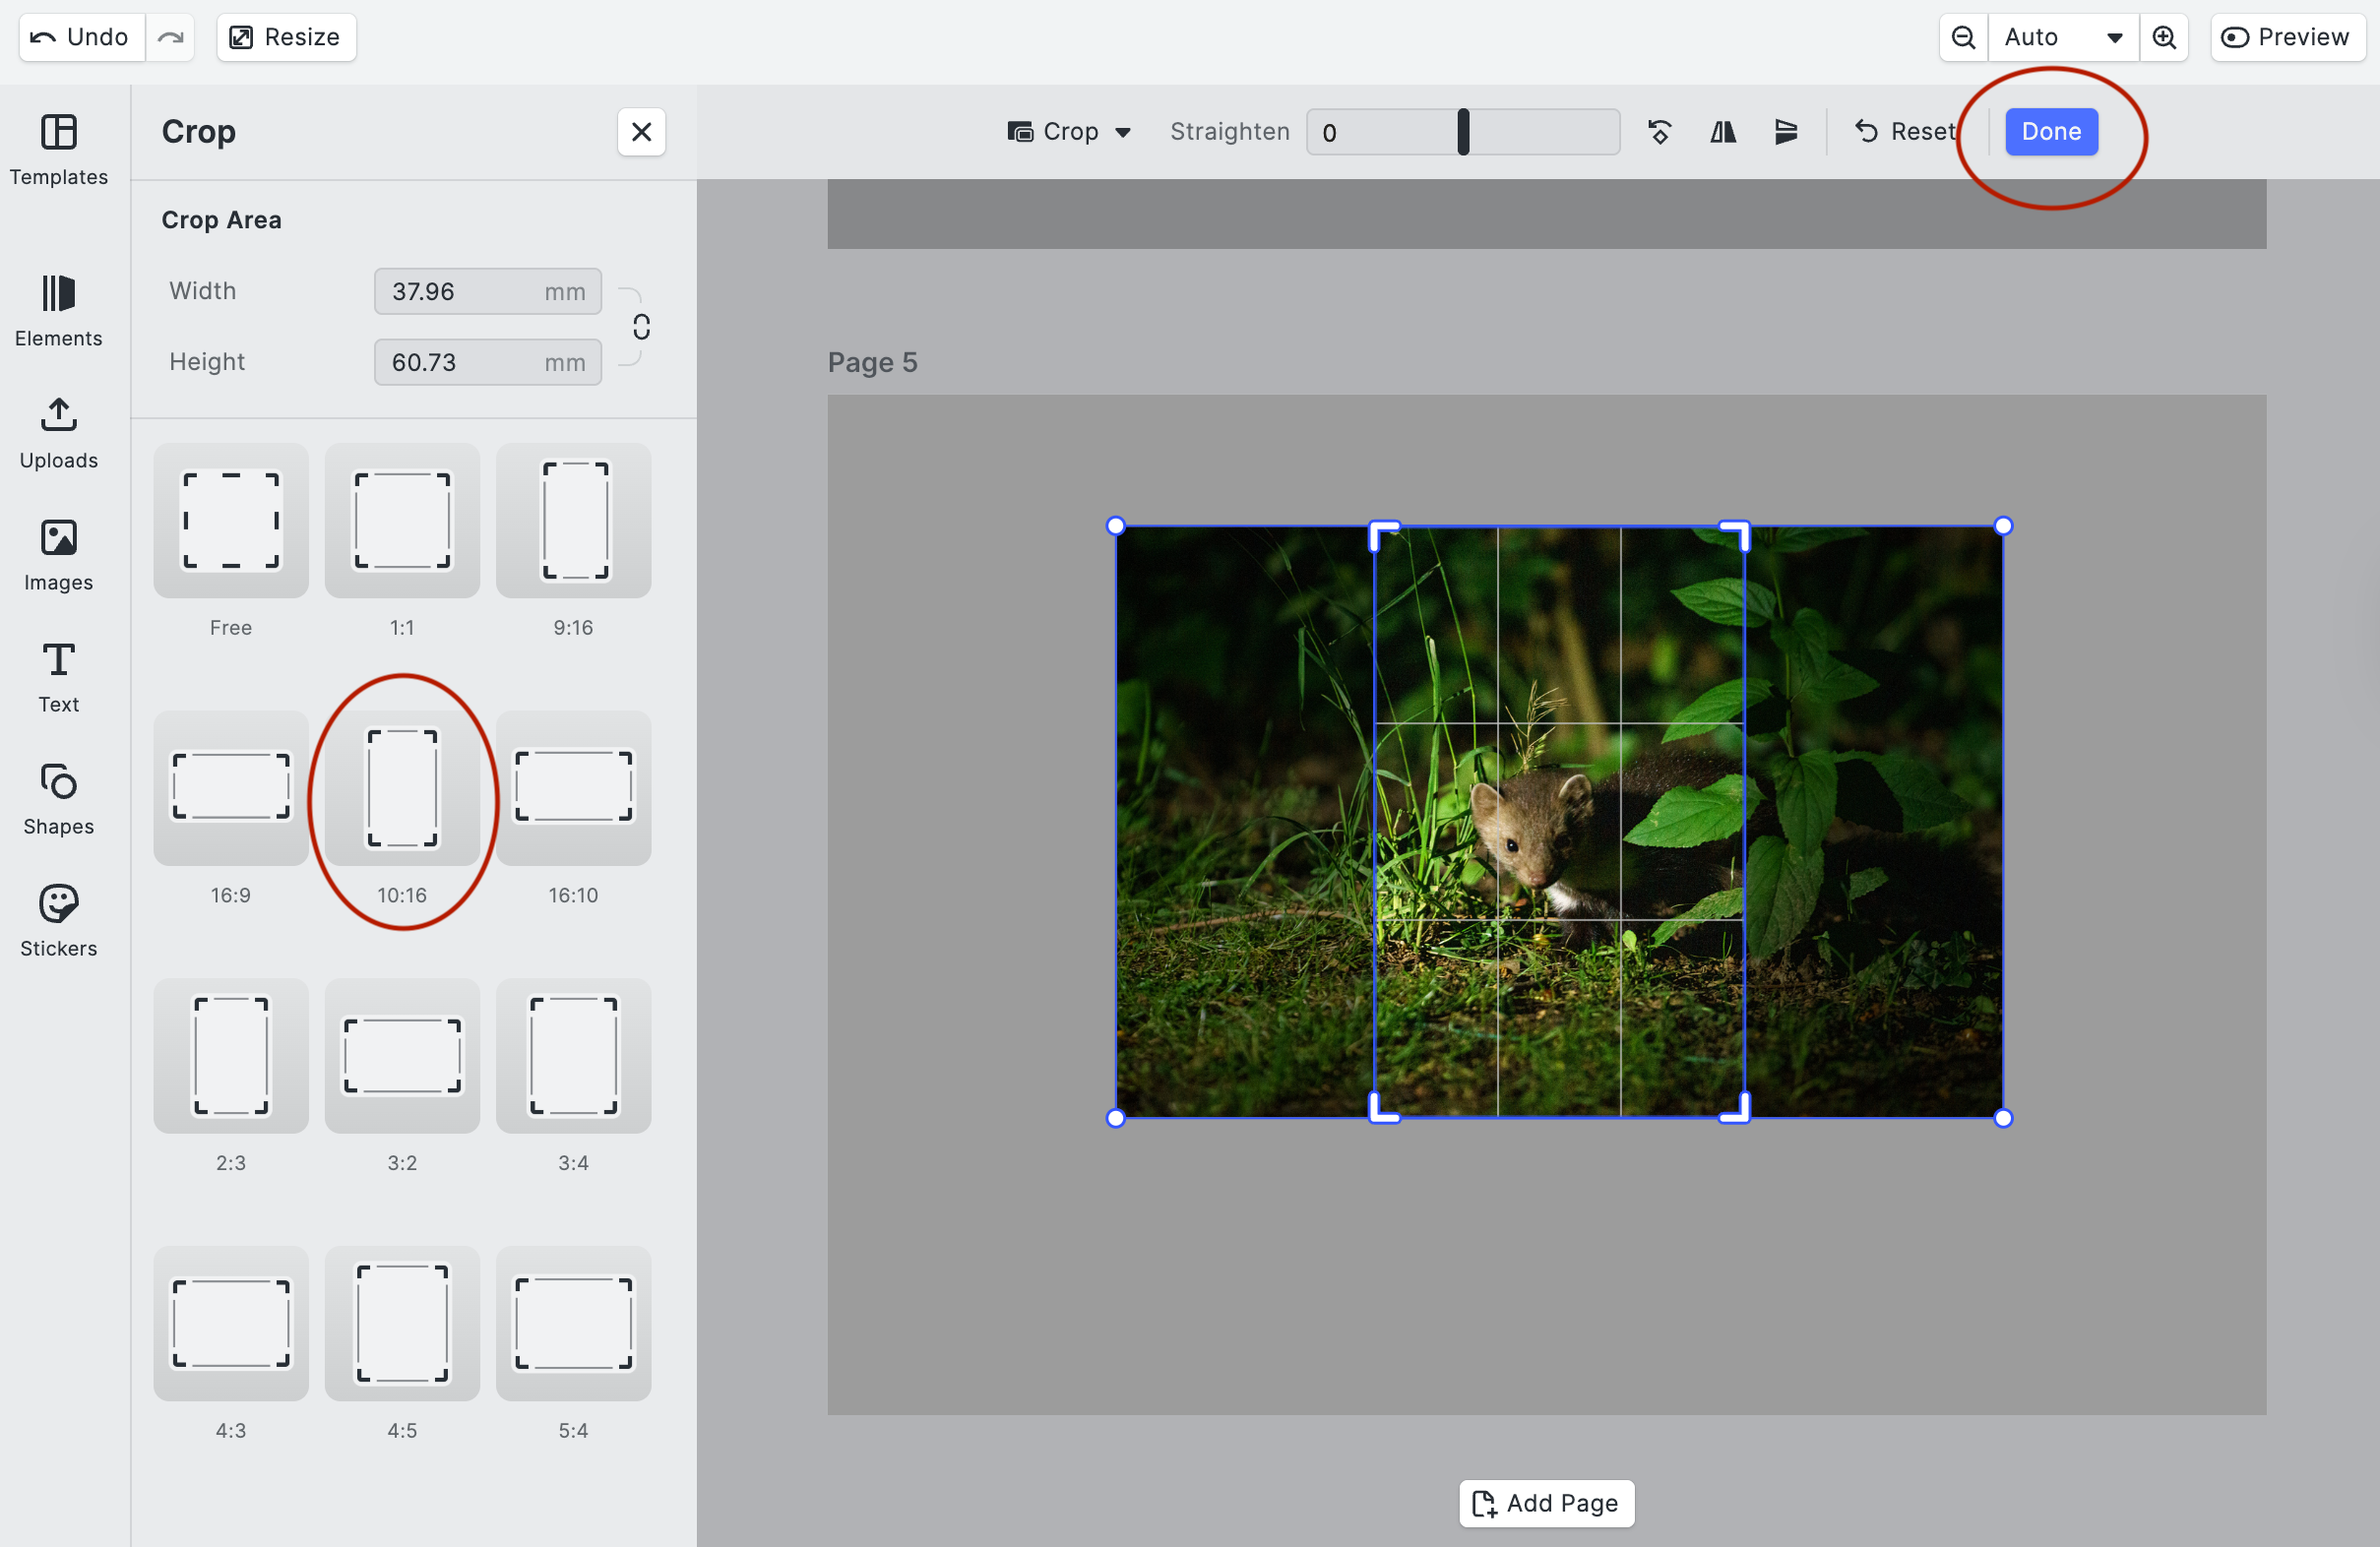The image size is (2380, 1547).
Task: Click the rotate image icon
Action: click(1659, 132)
